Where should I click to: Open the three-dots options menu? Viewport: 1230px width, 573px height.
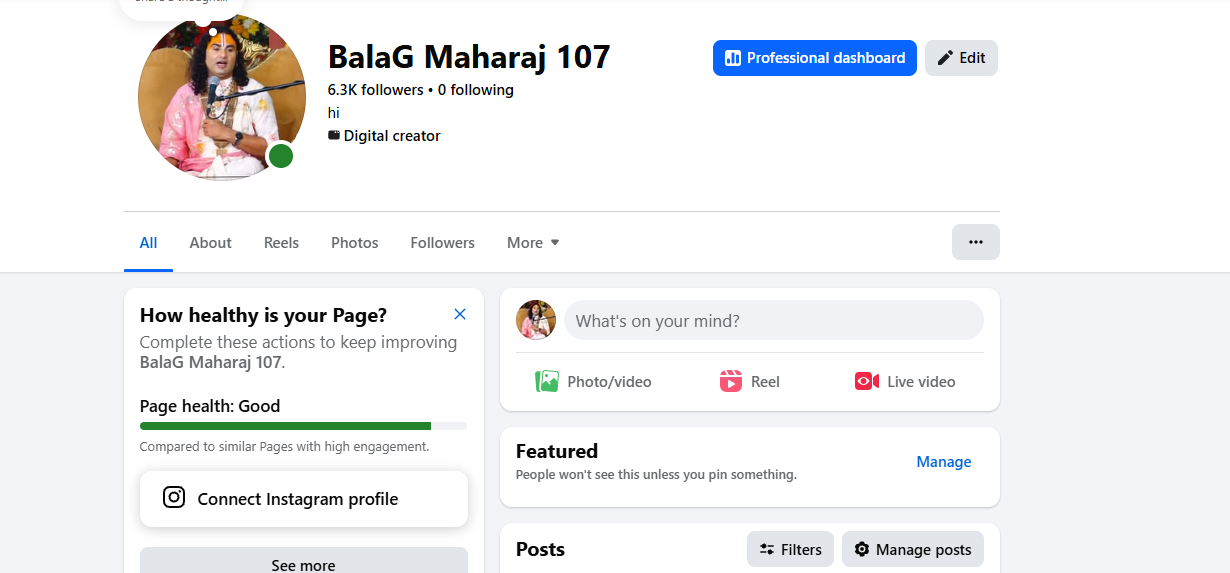click(976, 242)
